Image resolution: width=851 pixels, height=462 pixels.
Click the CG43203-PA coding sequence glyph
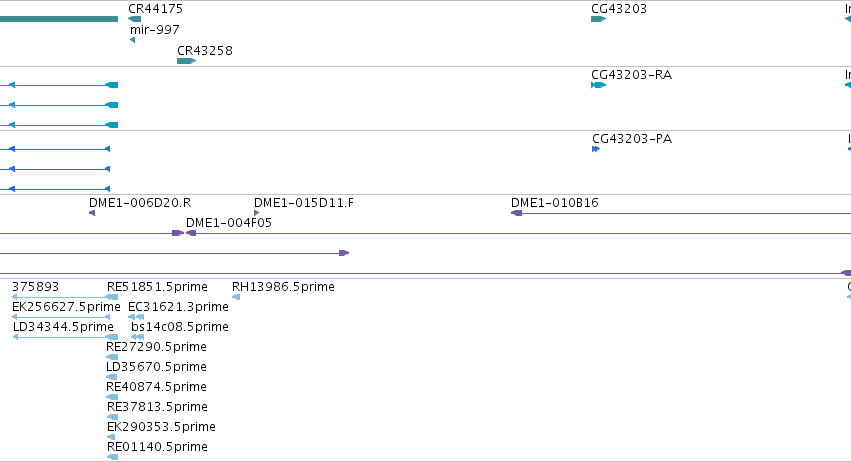[x=596, y=149]
